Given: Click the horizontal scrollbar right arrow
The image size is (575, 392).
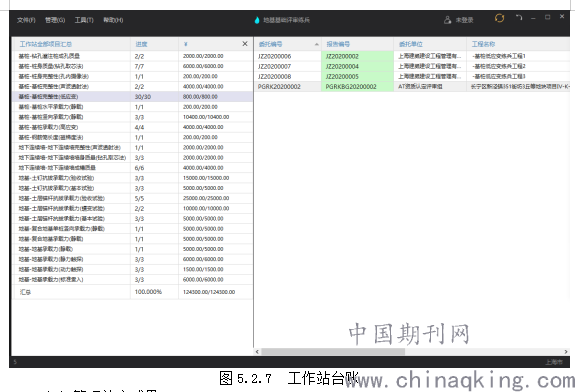Looking at the screenshot, I should [566, 351].
